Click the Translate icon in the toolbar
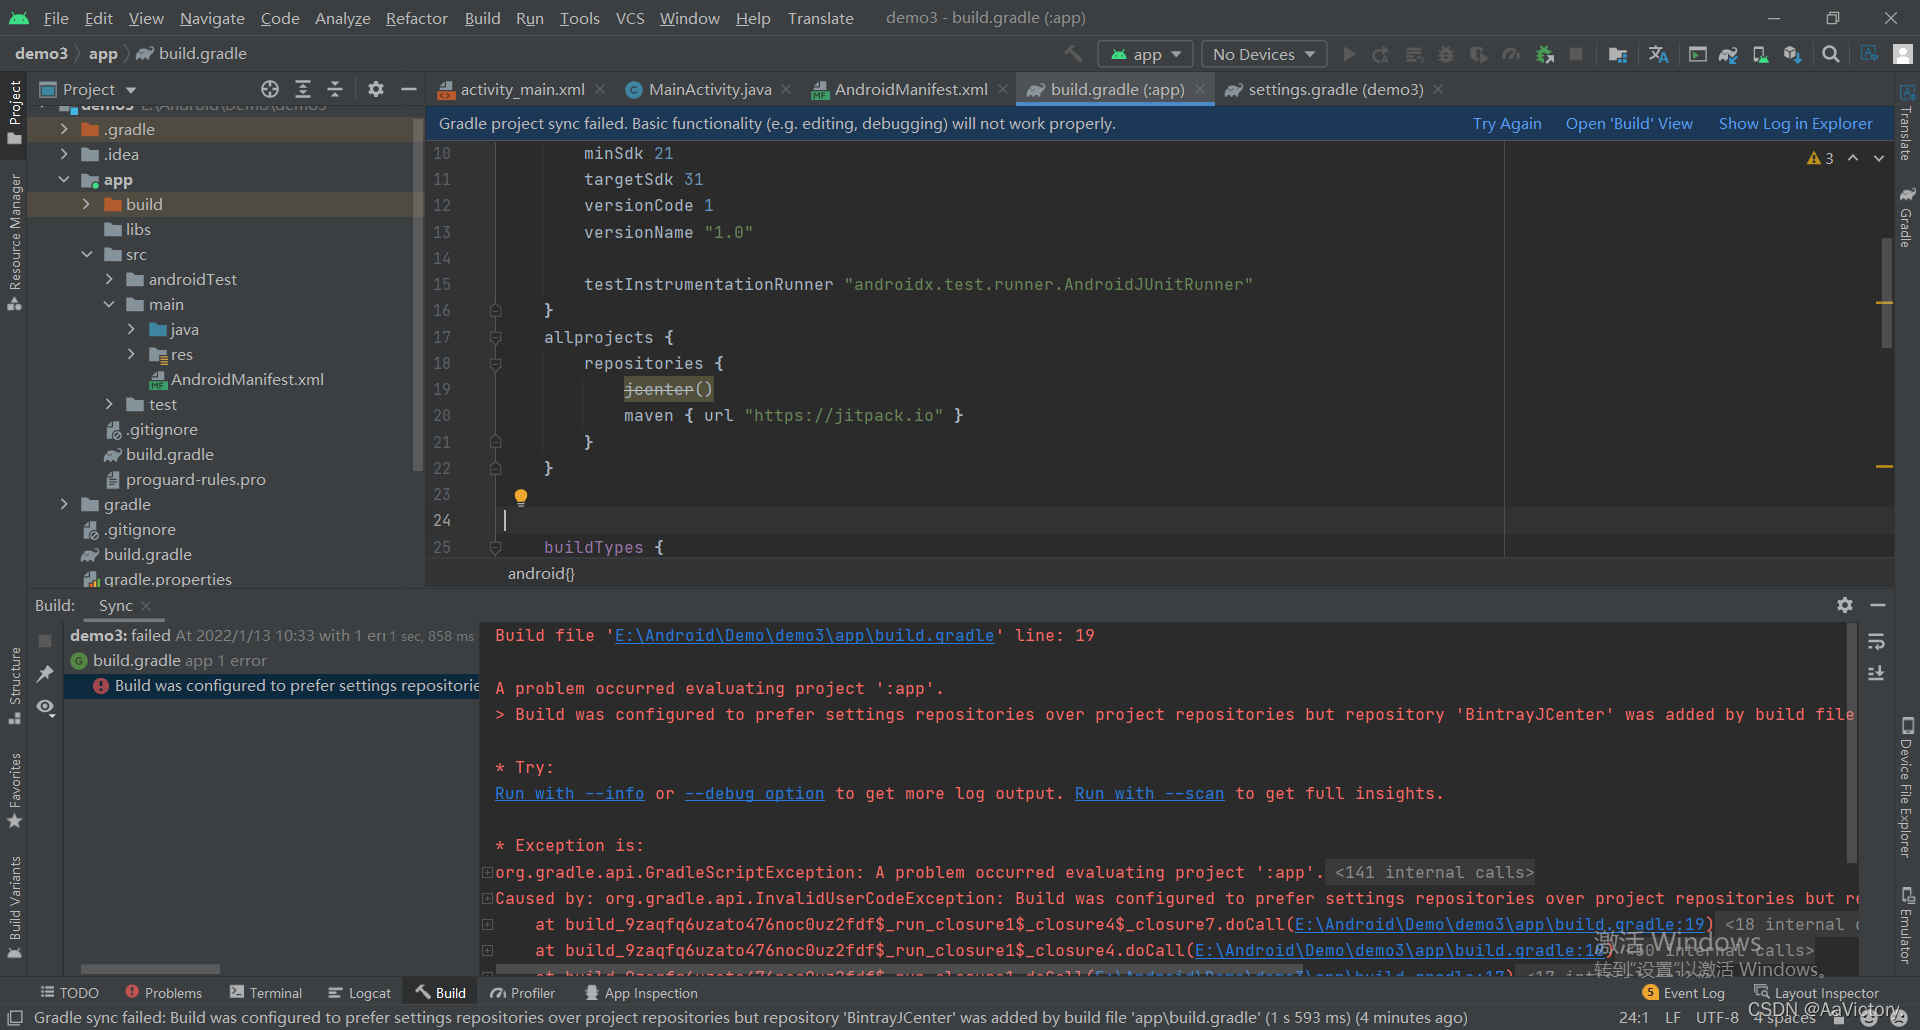The image size is (1920, 1030). coord(1659,54)
